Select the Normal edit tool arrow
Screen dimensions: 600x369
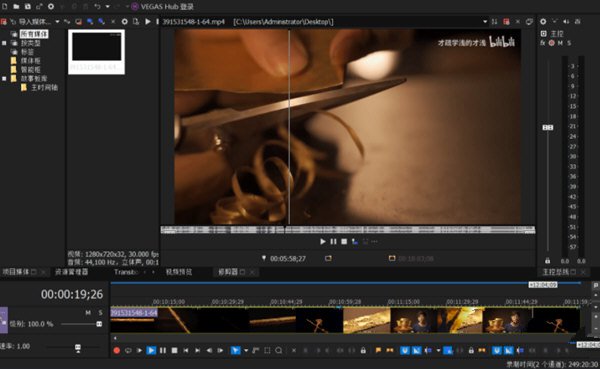click(236, 350)
